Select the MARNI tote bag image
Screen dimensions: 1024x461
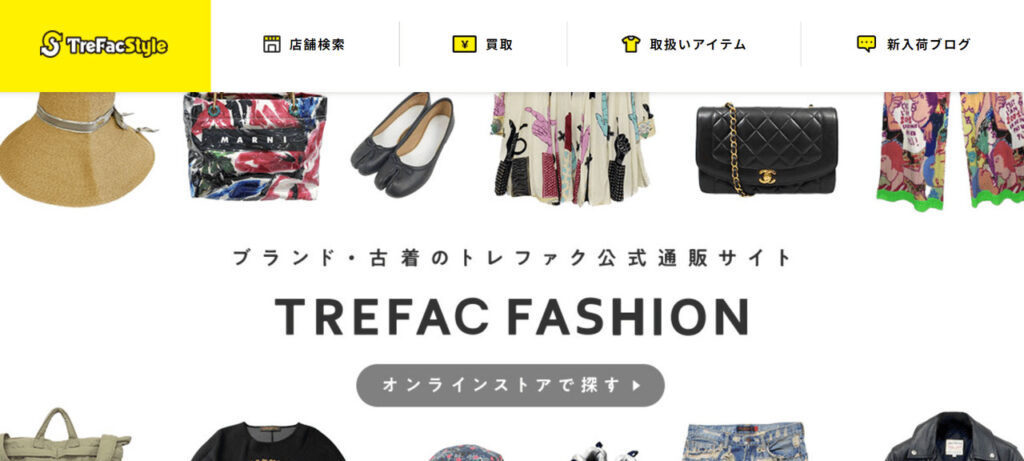coord(255,146)
